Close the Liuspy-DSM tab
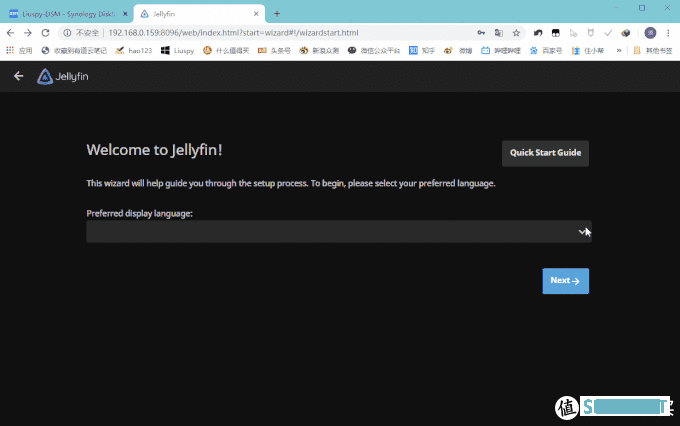This screenshot has height=426, width=680. click(x=125, y=14)
